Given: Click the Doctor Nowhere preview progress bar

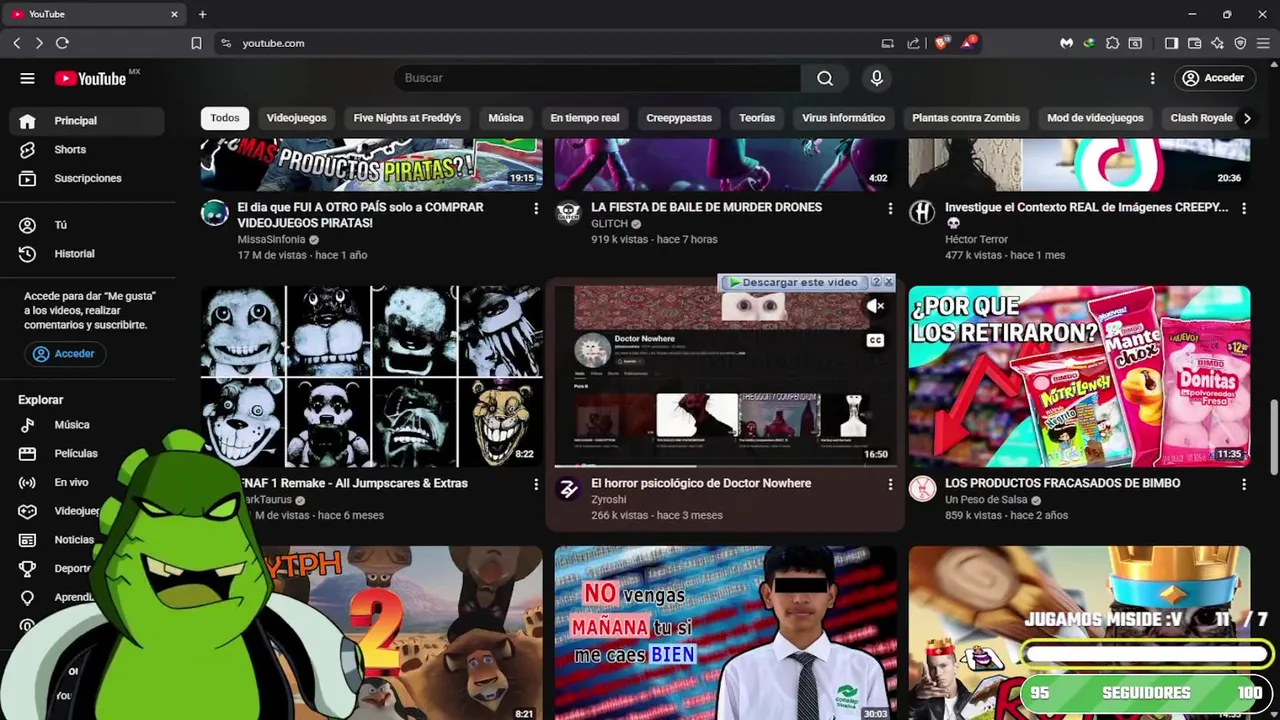Looking at the screenshot, I should pos(726,465).
